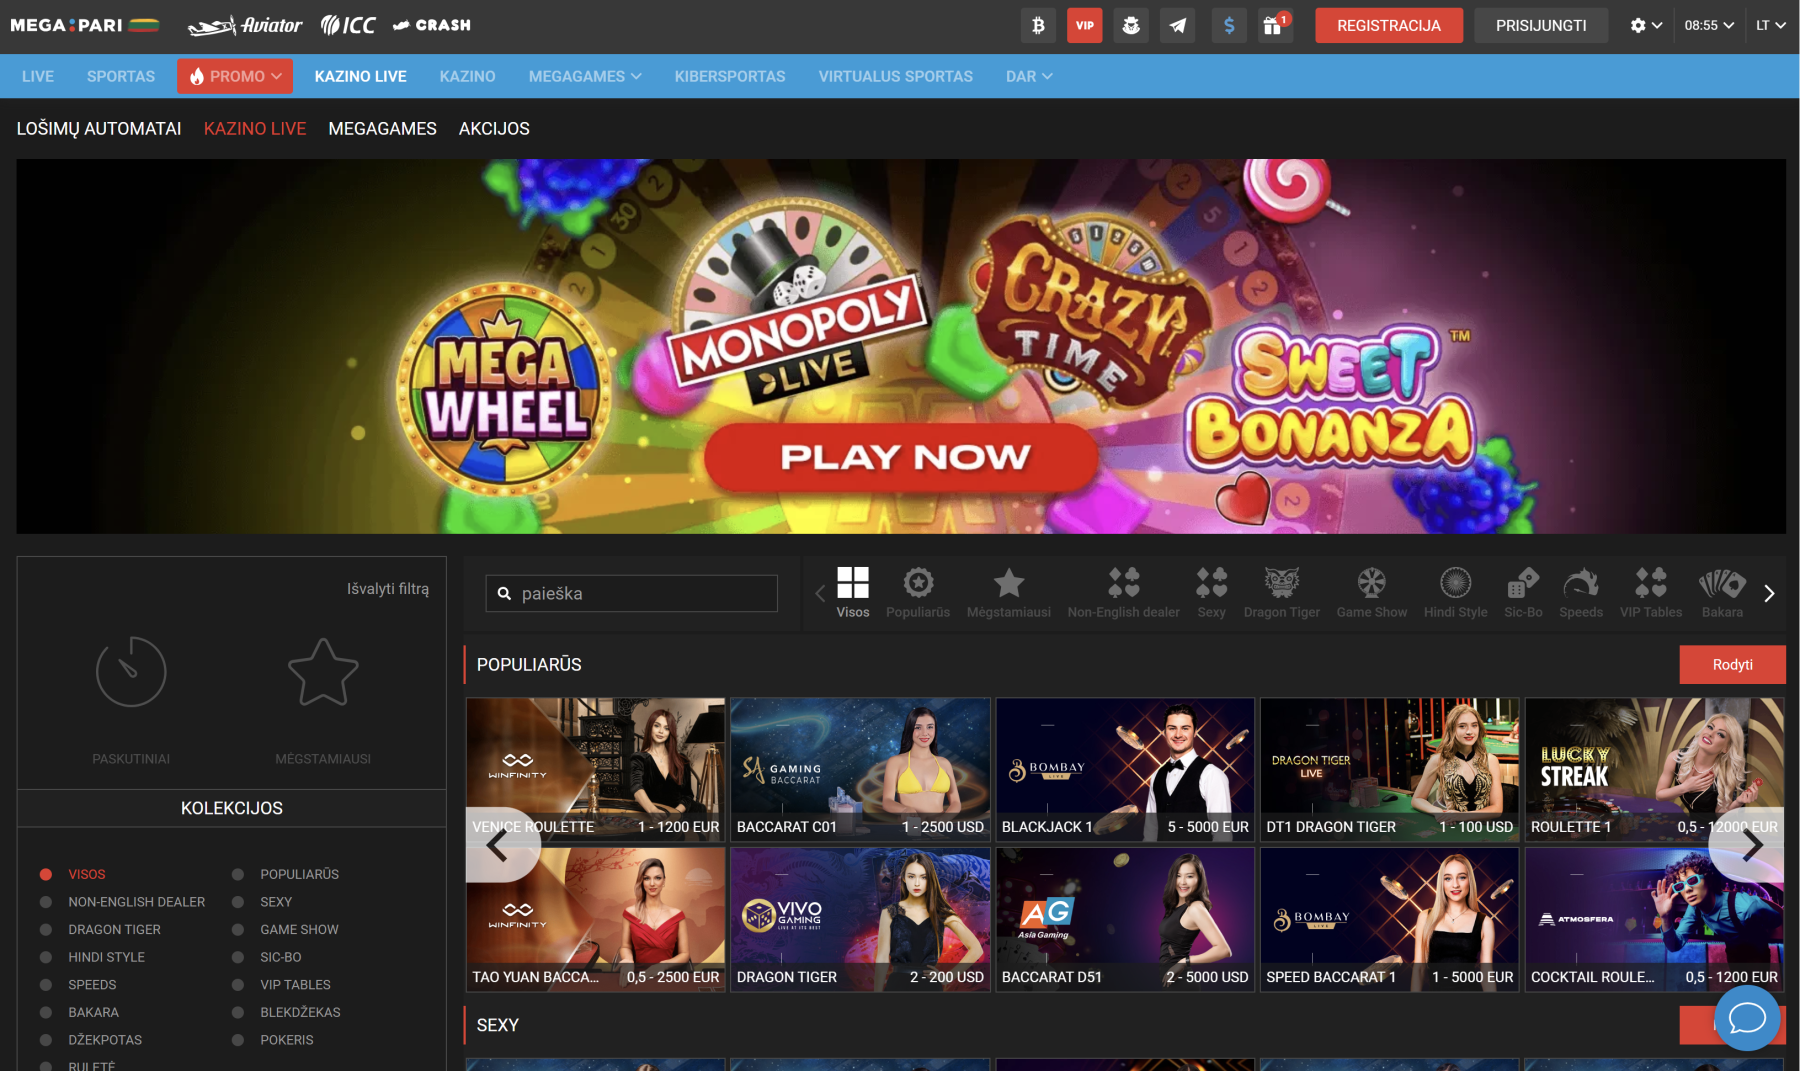Open the Telegram paper plane icon

(1178, 25)
